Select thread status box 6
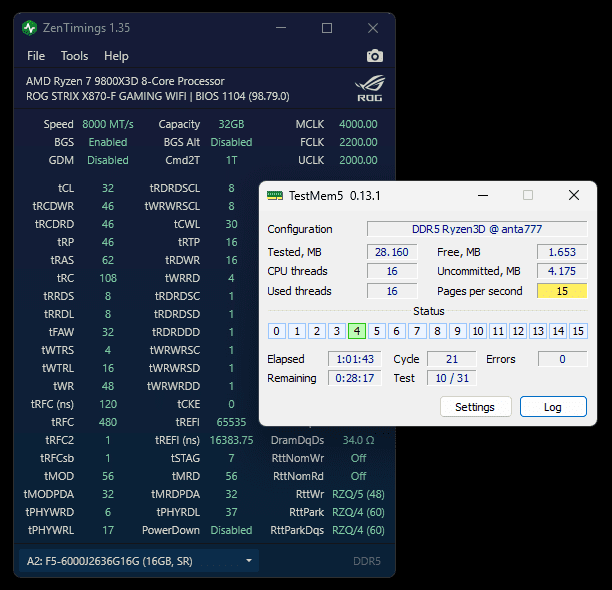The width and height of the screenshot is (612, 590). click(397, 331)
